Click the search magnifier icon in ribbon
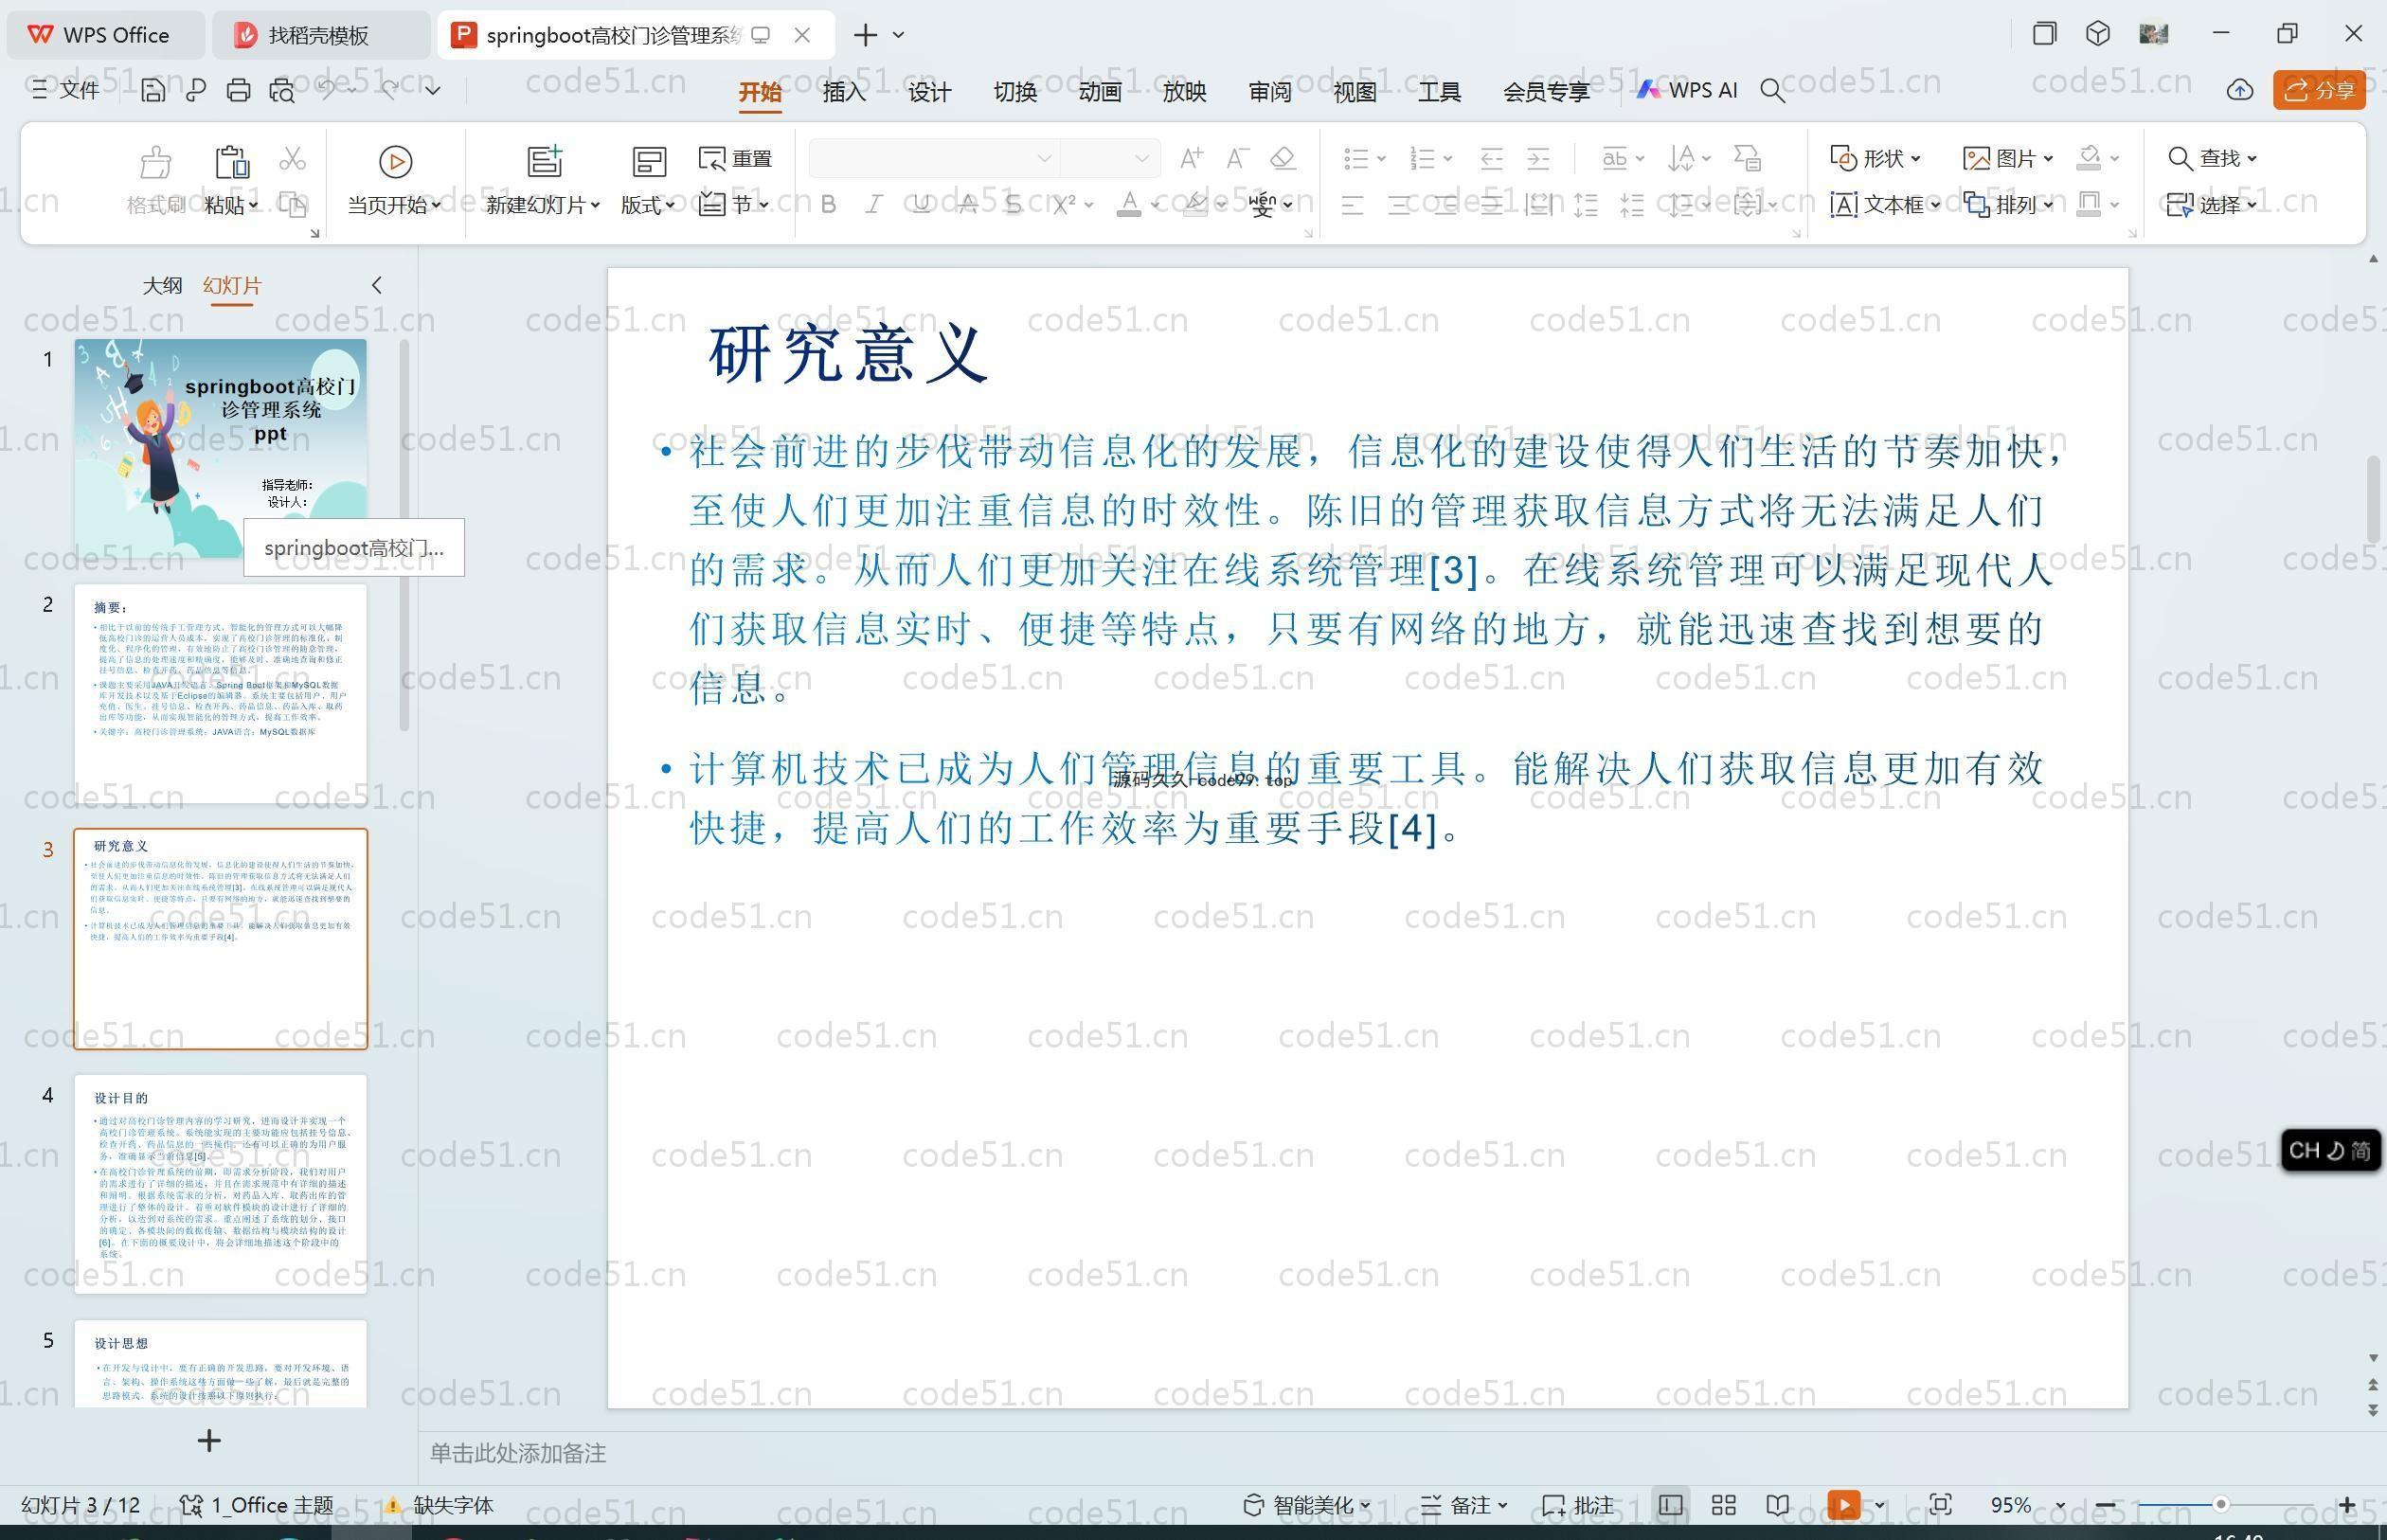This screenshot has width=2387, height=1540. pyautogui.click(x=1772, y=91)
